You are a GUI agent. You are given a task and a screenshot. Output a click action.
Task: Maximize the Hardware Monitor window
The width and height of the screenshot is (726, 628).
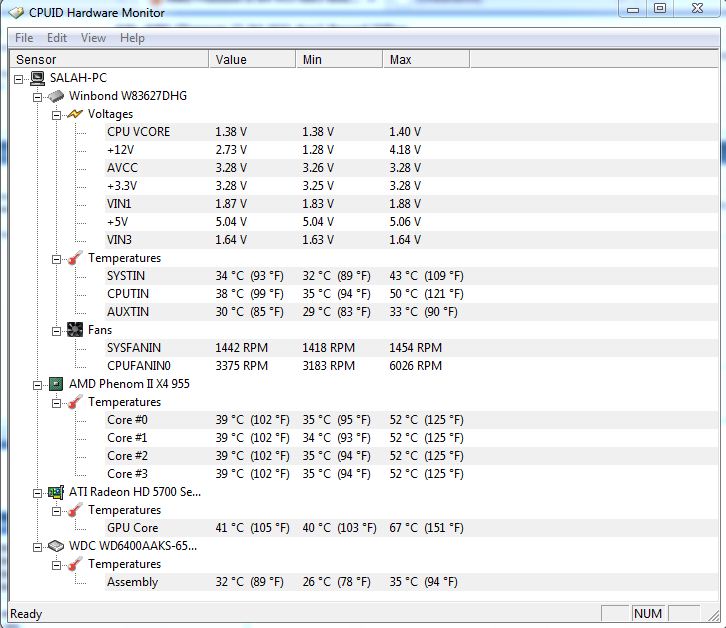tap(660, 9)
